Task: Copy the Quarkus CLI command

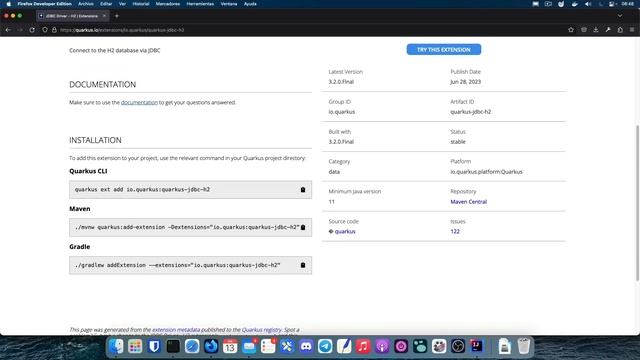Action: tap(303, 190)
